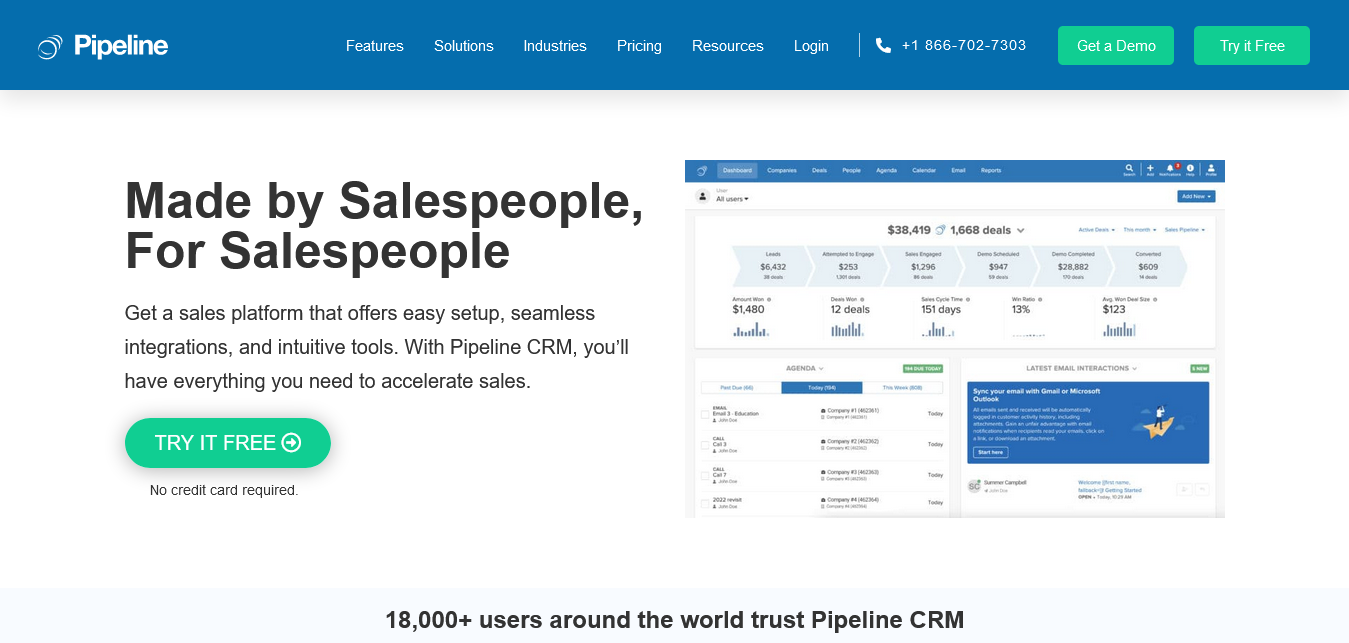Check the 2022 revisit agenda checkbox

[x=705, y=502]
